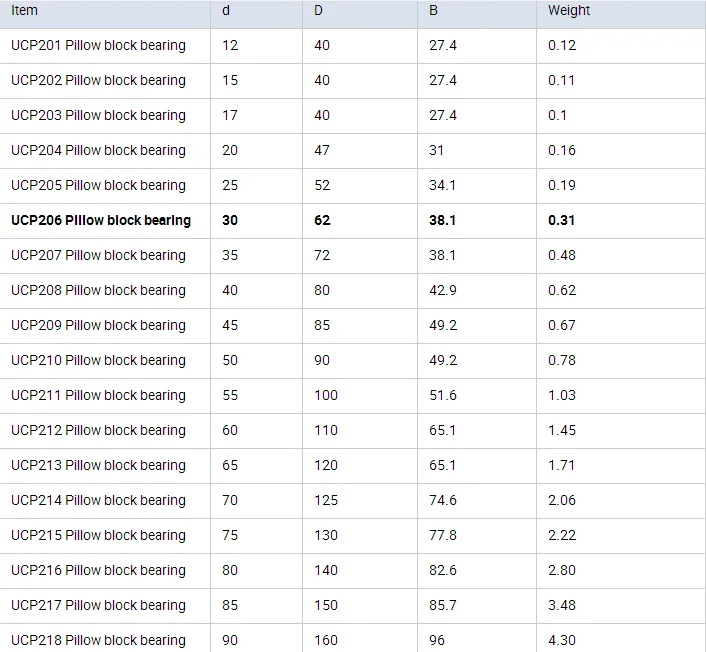The image size is (706, 652).
Task: Select the d column header
Action: [226, 10]
